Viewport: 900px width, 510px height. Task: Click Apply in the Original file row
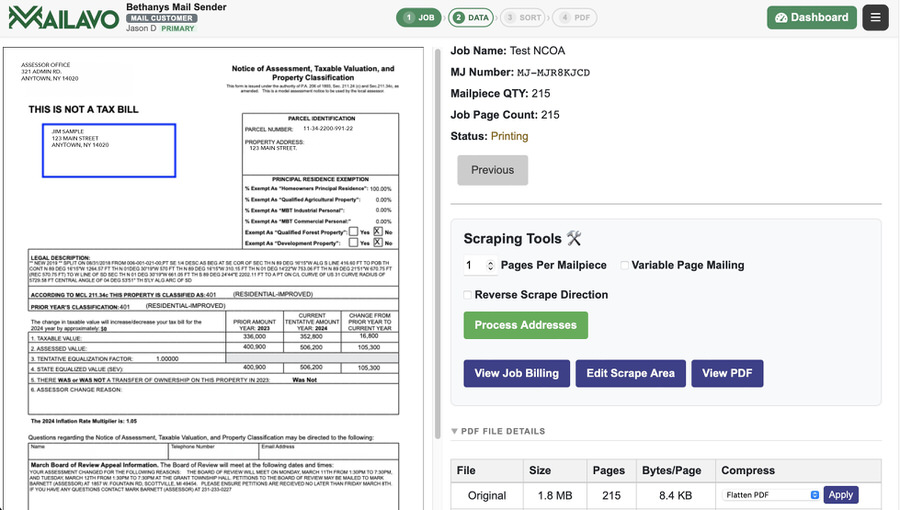tap(841, 495)
